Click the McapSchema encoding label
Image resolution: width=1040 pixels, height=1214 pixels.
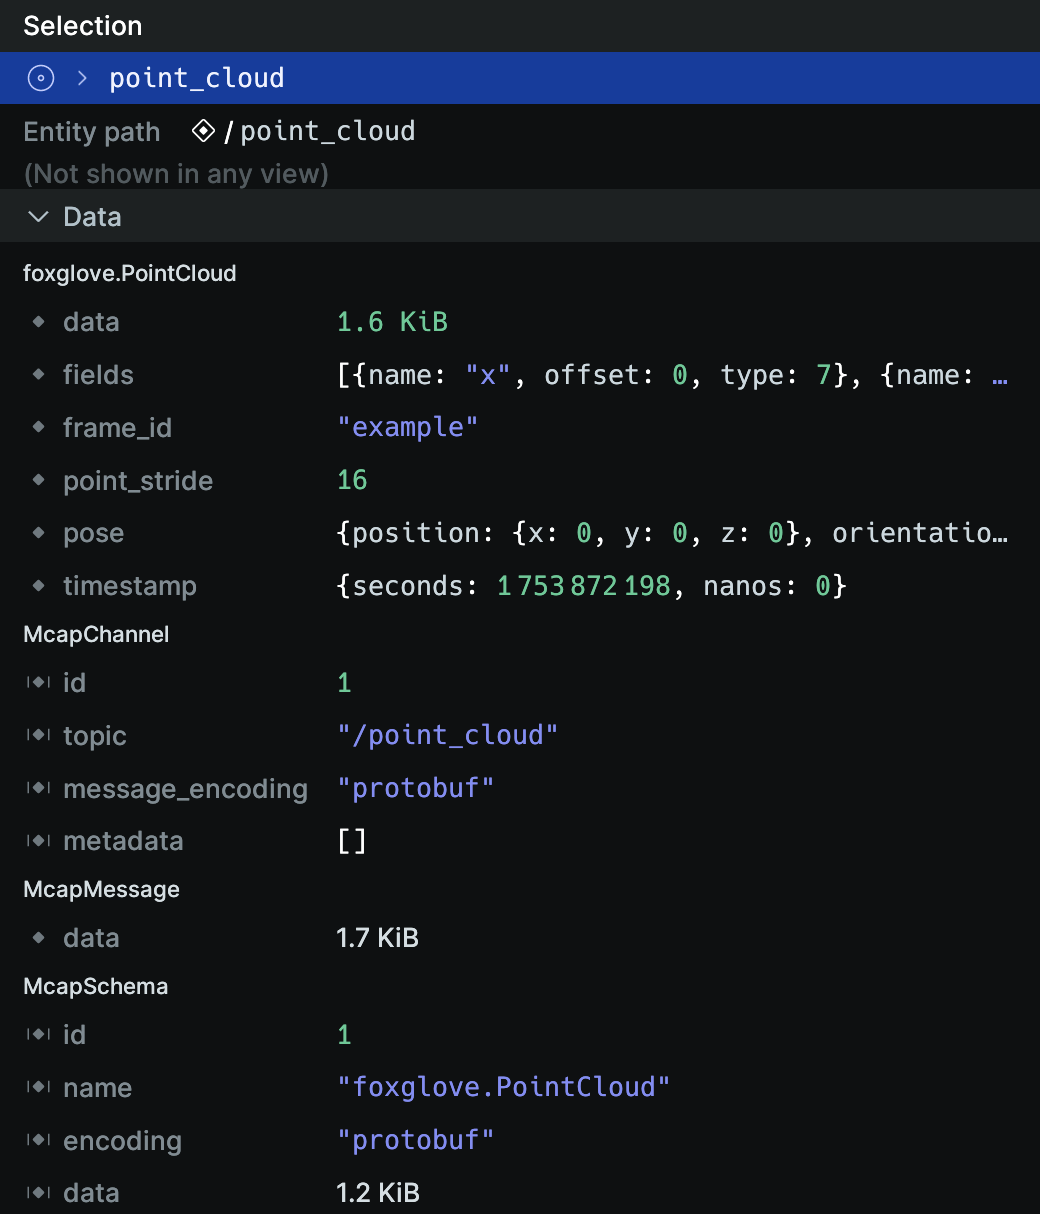122,1141
